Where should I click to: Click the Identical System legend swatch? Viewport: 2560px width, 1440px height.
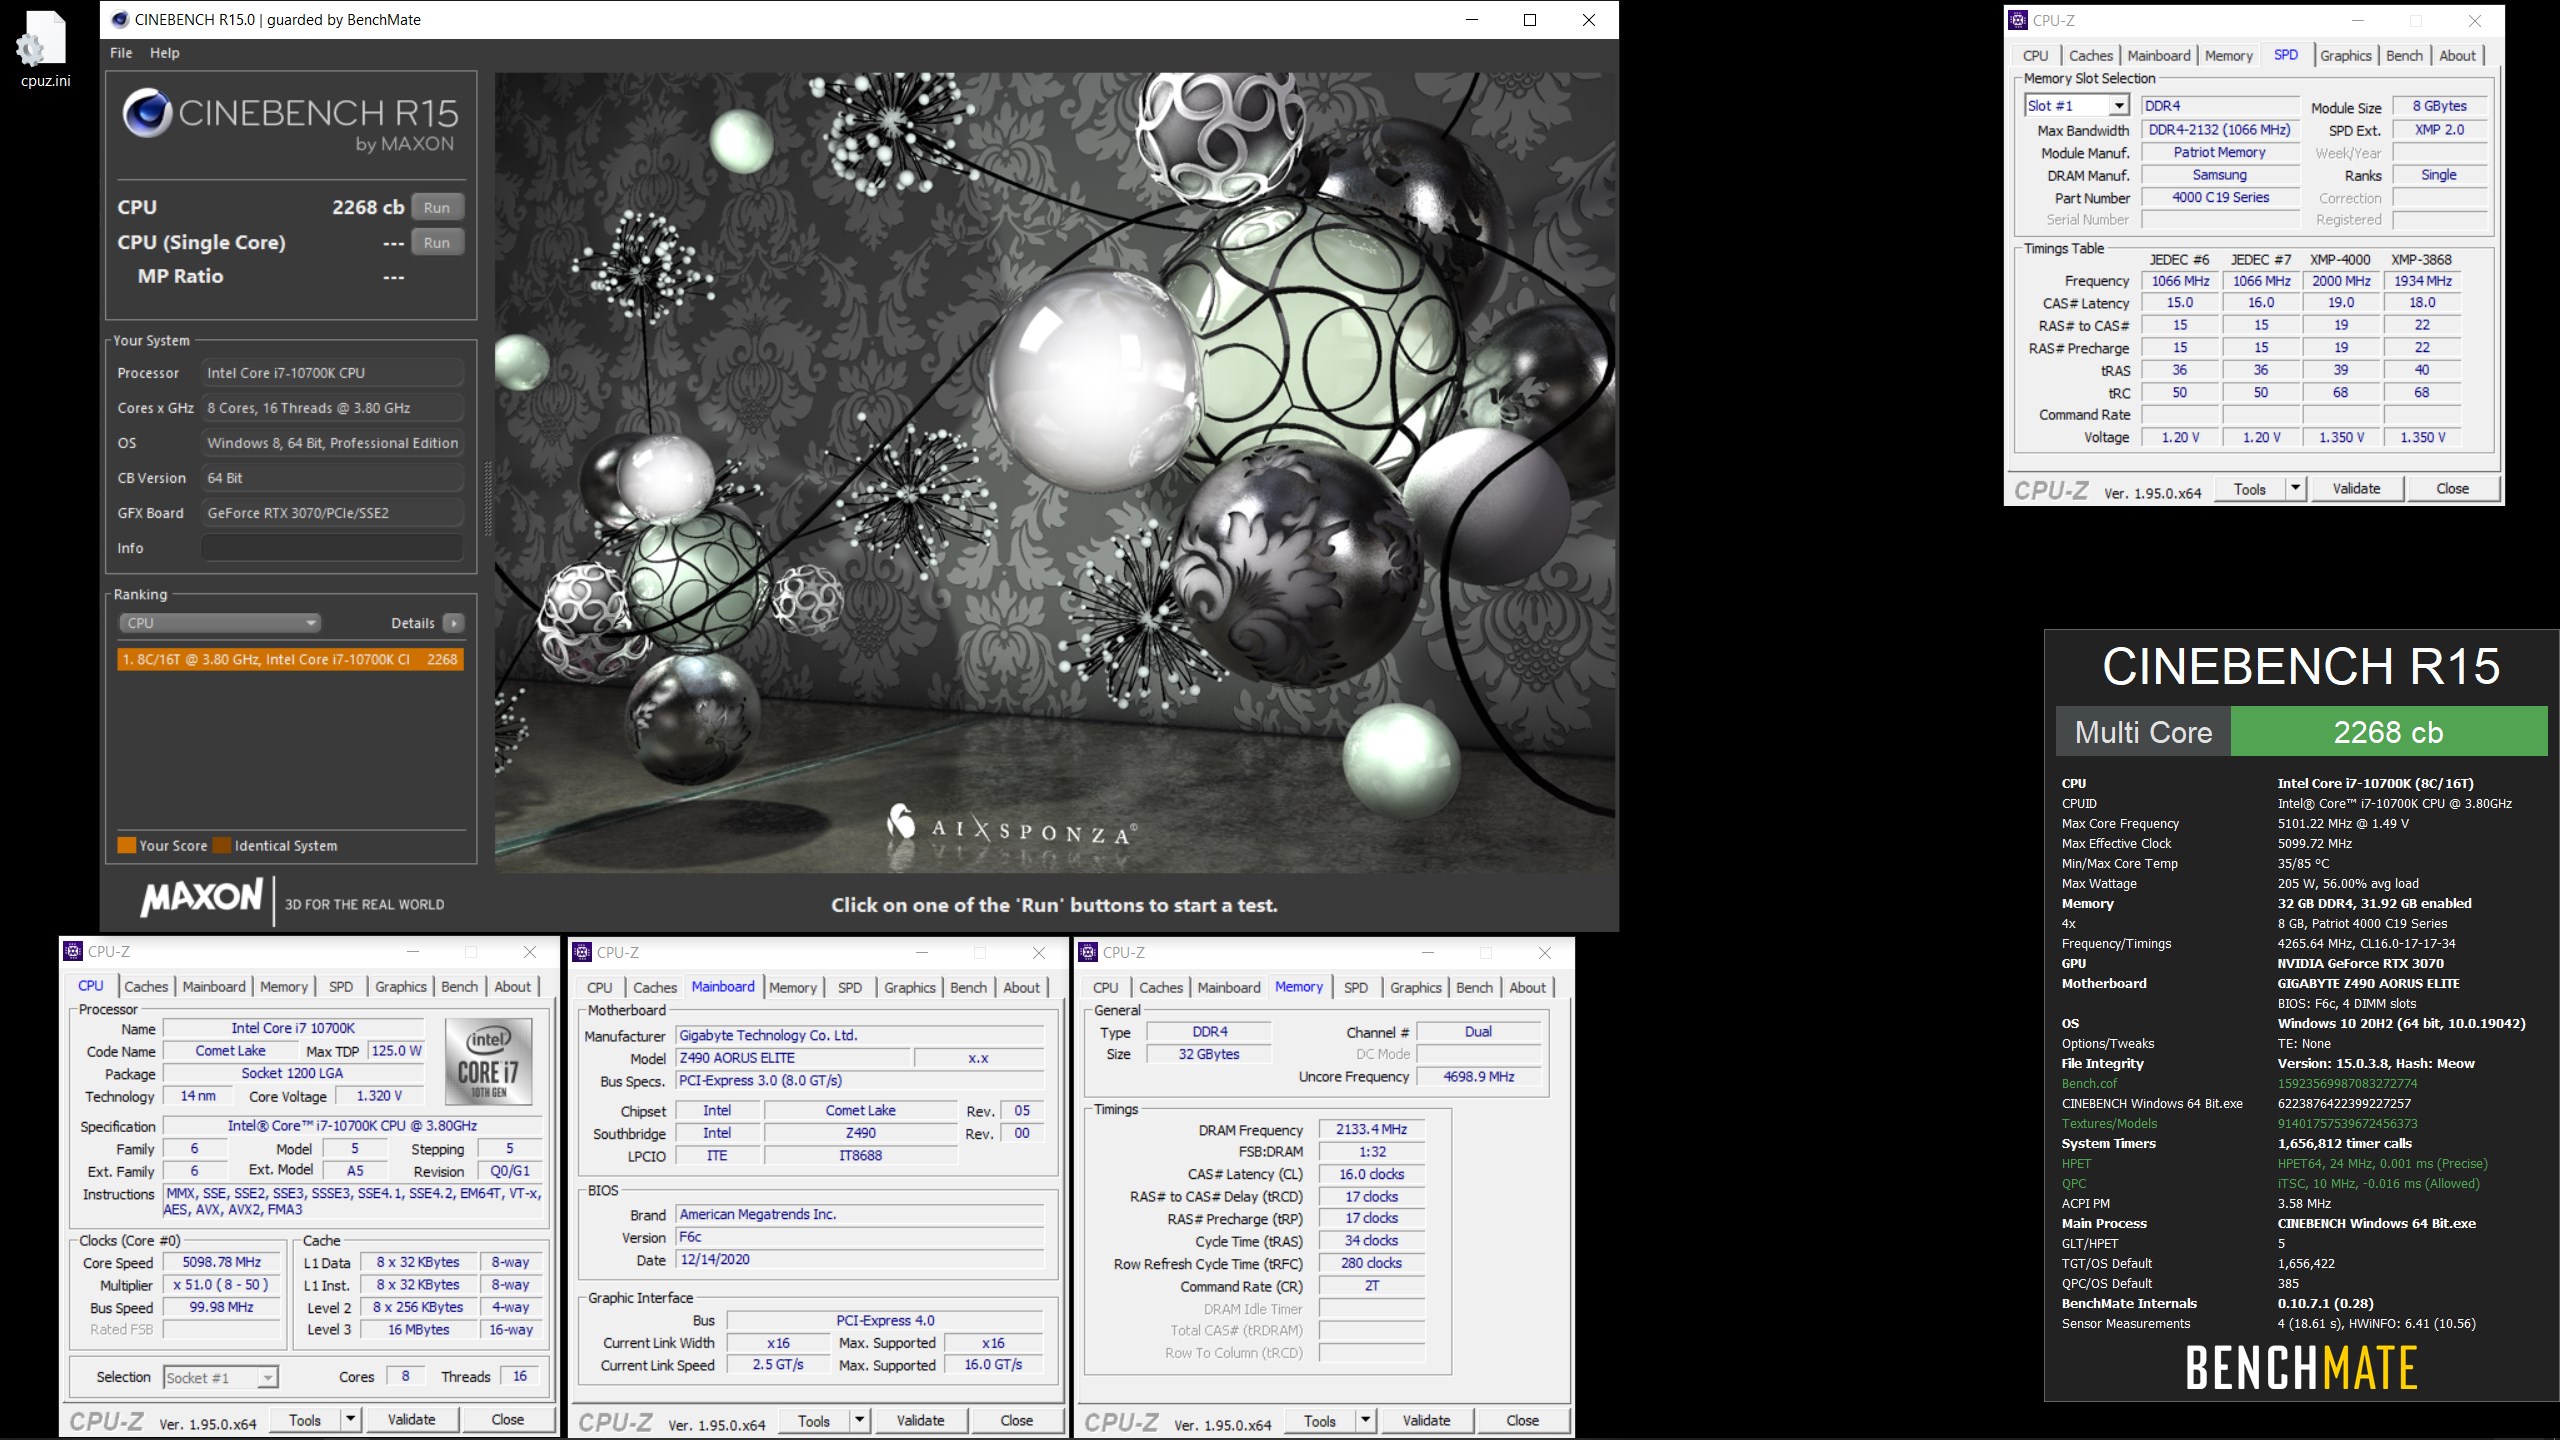tap(222, 845)
